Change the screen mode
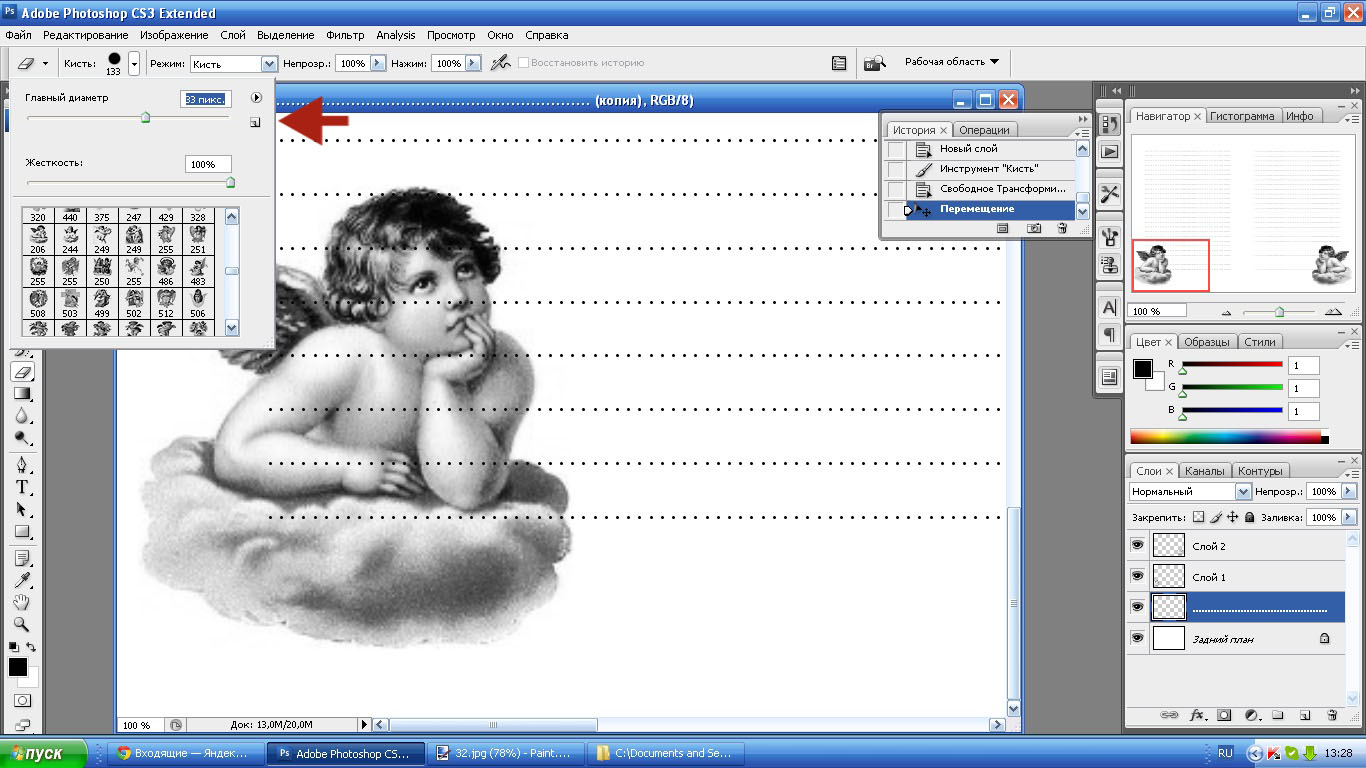The height and width of the screenshot is (768, 1366). [21, 725]
